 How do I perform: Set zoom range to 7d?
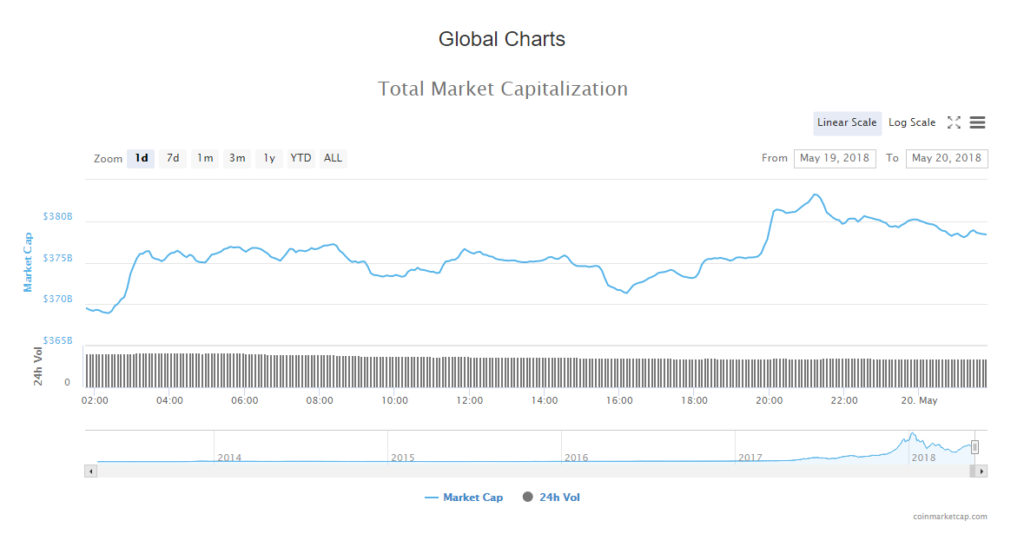point(173,158)
